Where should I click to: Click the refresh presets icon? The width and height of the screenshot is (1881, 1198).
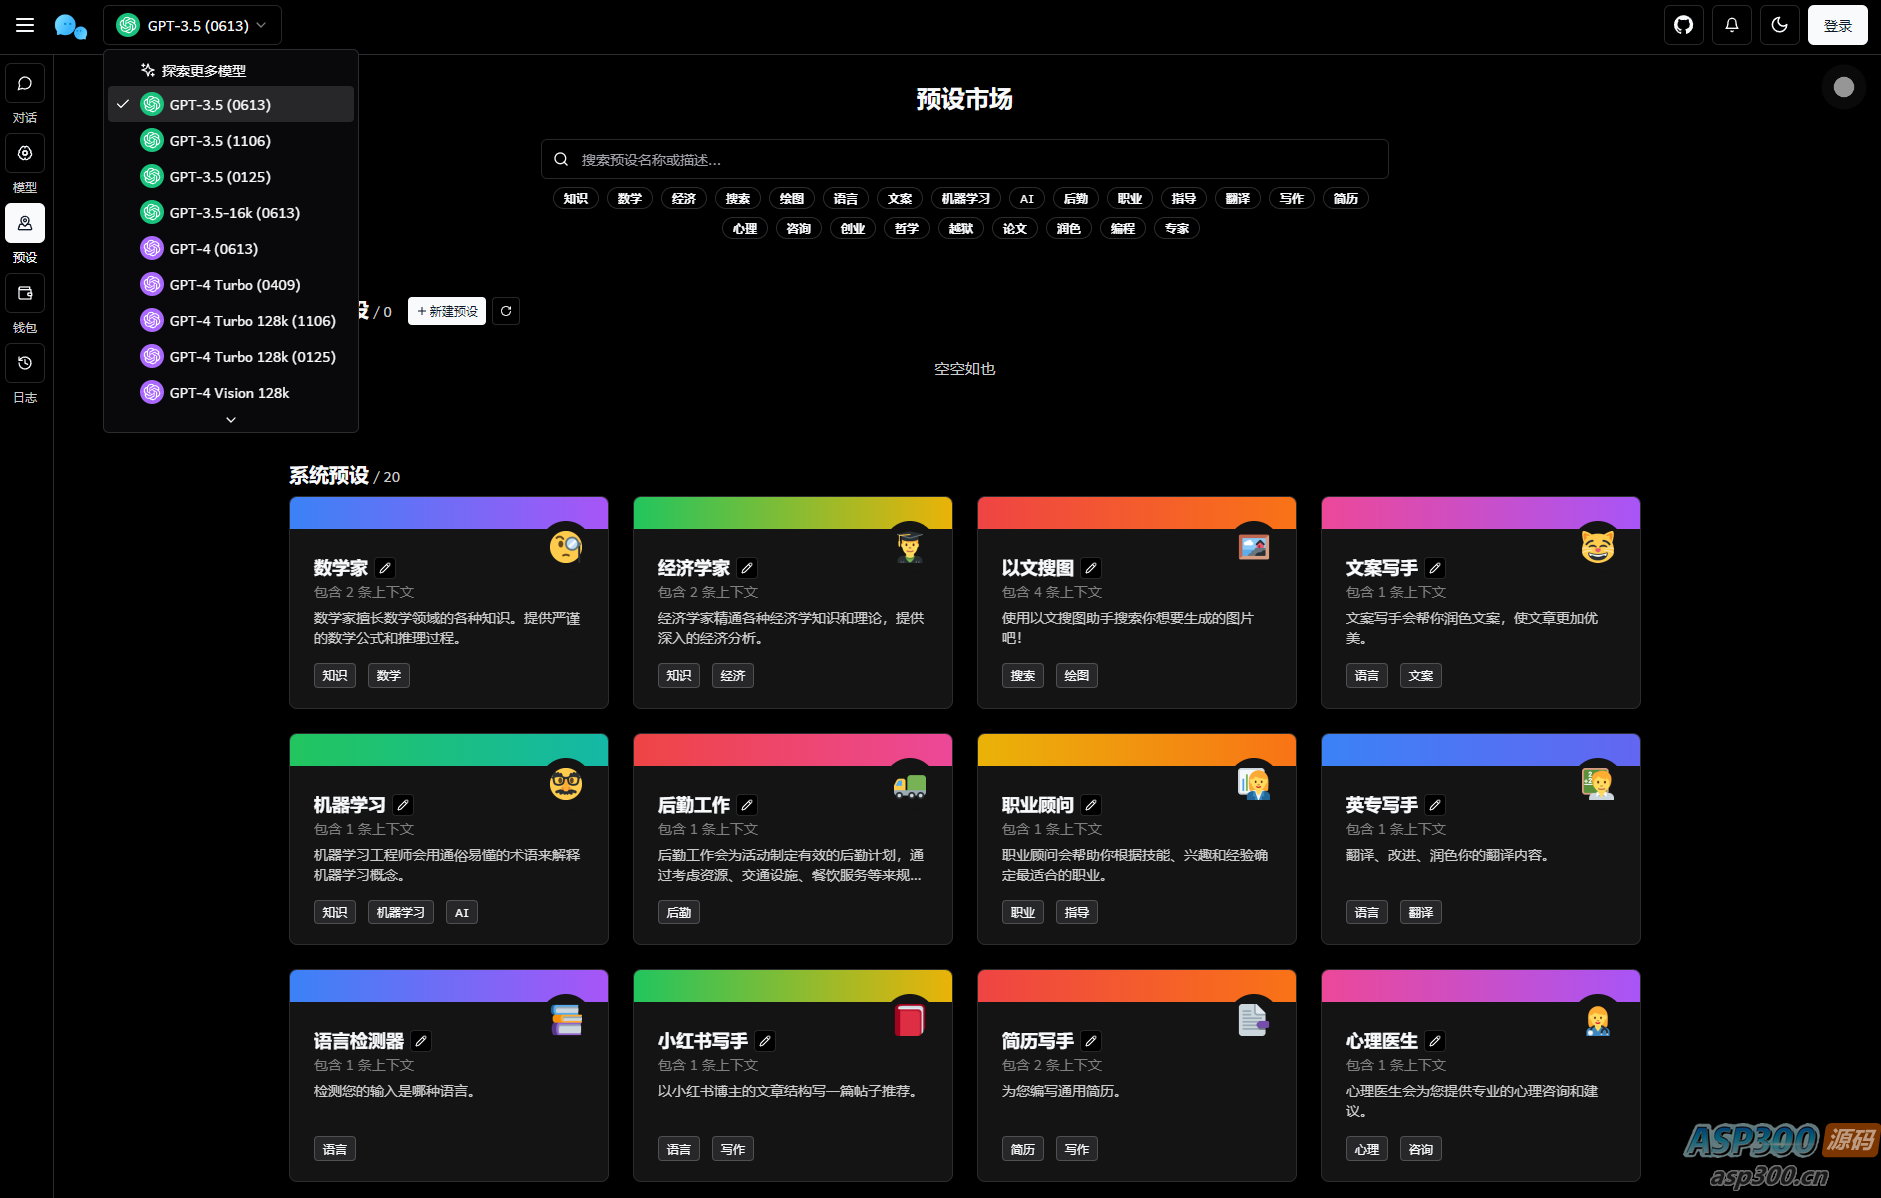506,311
